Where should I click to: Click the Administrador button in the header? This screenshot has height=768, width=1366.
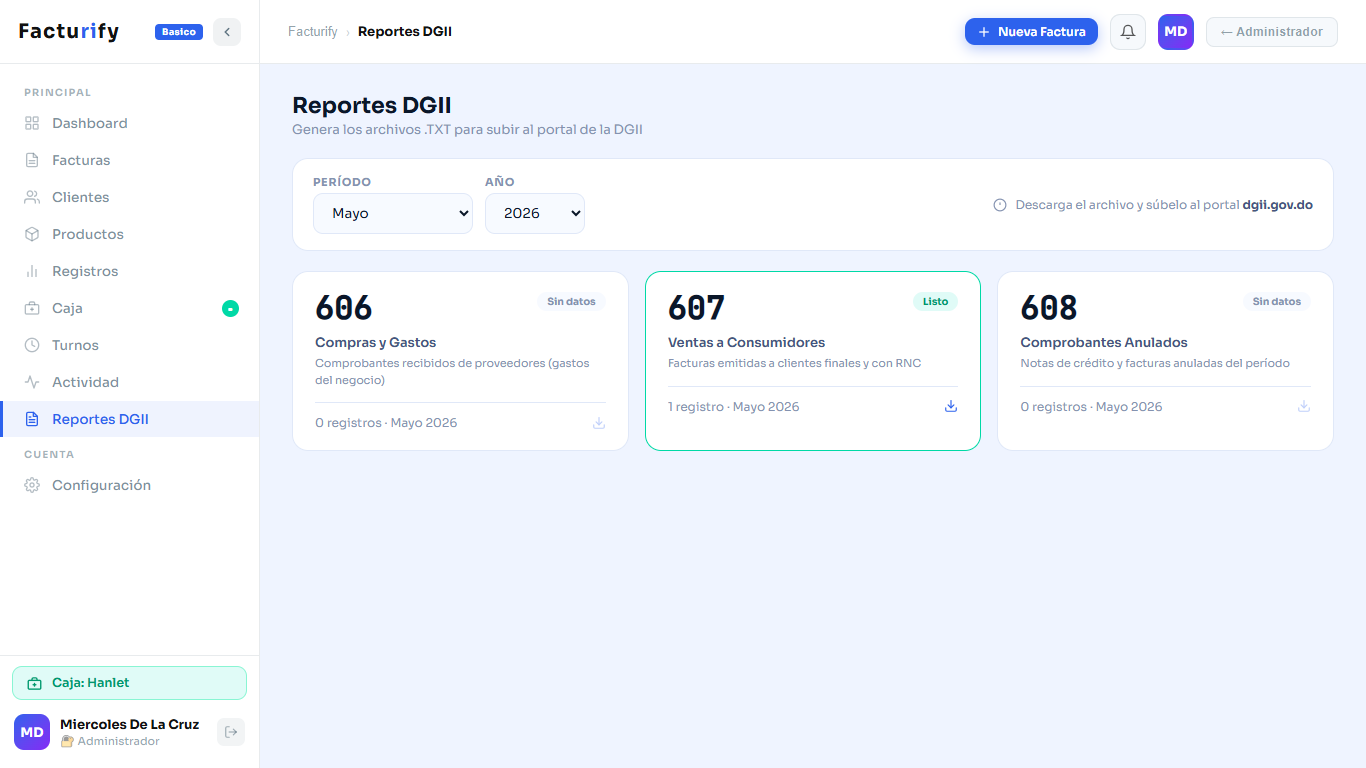pyautogui.click(x=1272, y=32)
